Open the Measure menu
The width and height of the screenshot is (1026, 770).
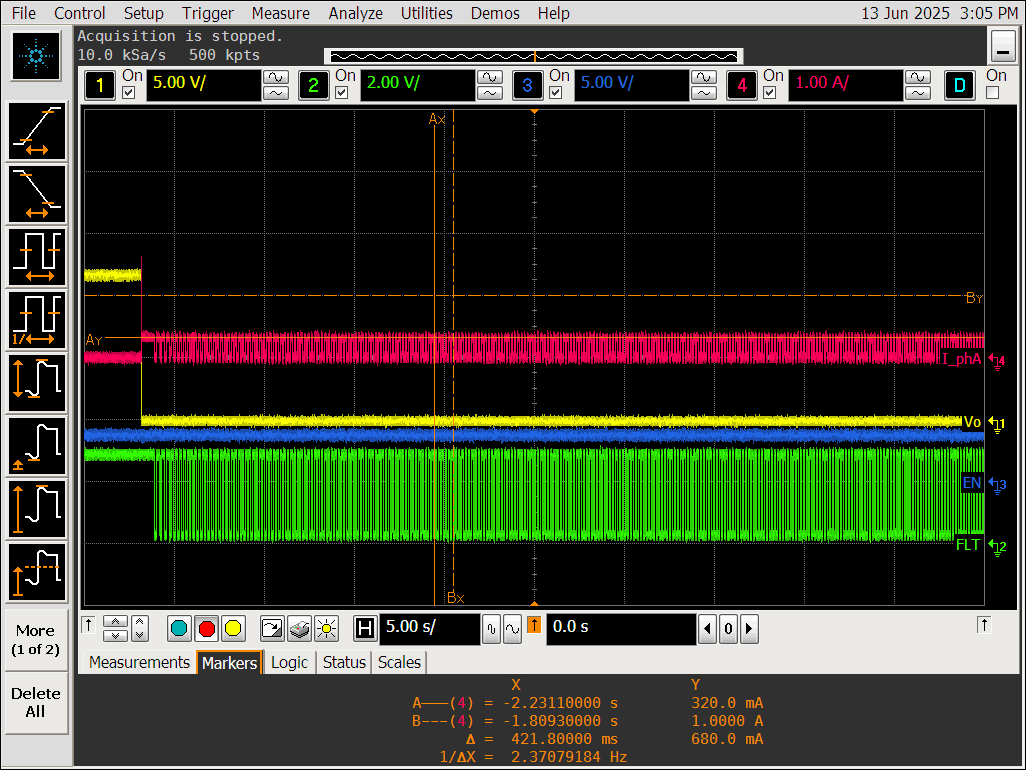click(x=281, y=13)
